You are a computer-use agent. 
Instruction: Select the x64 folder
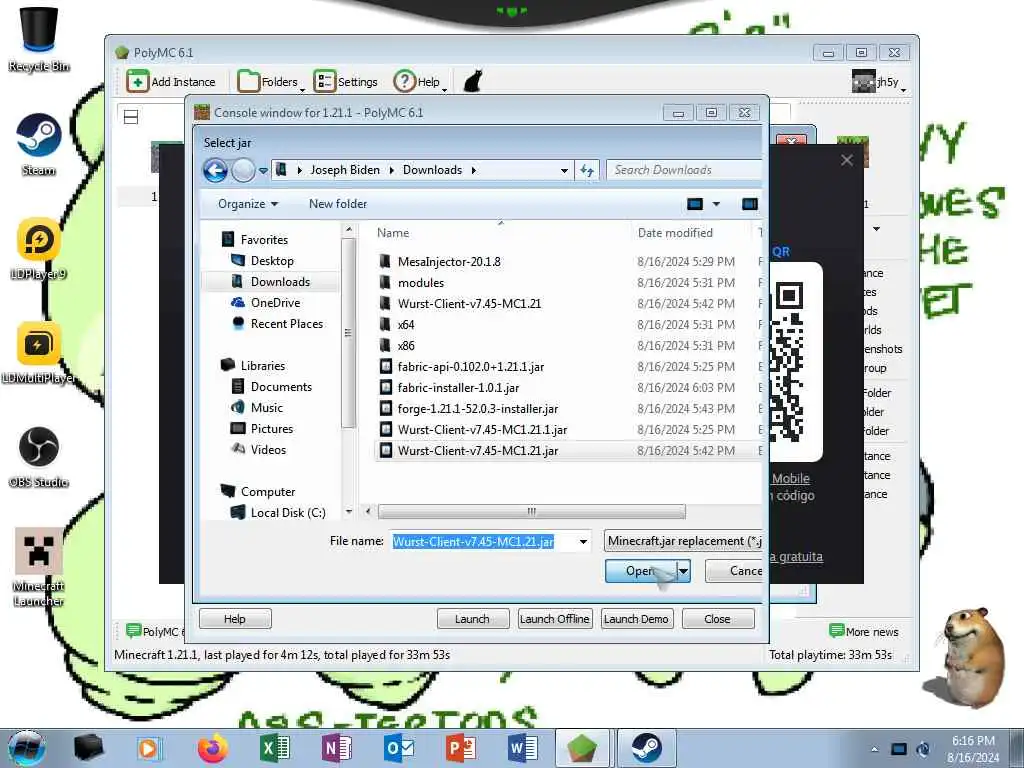pos(406,325)
